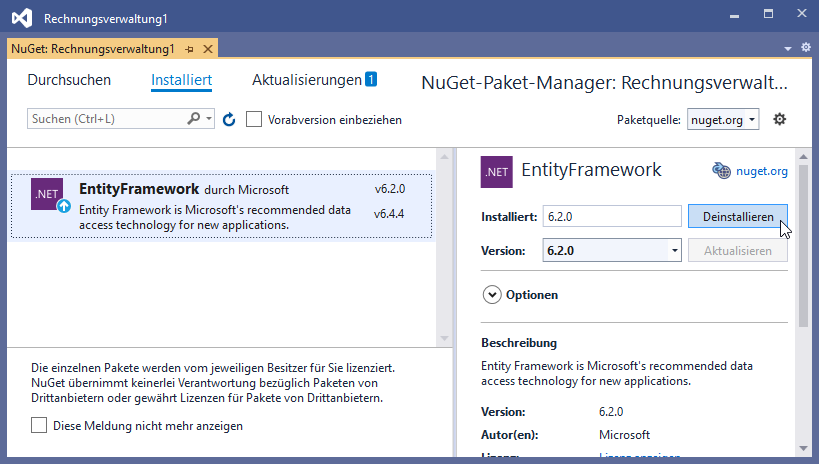Enable Vorabversion einbeziehen checkbox
The height and width of the screenshot is (464, 819).
click(254, 119)
